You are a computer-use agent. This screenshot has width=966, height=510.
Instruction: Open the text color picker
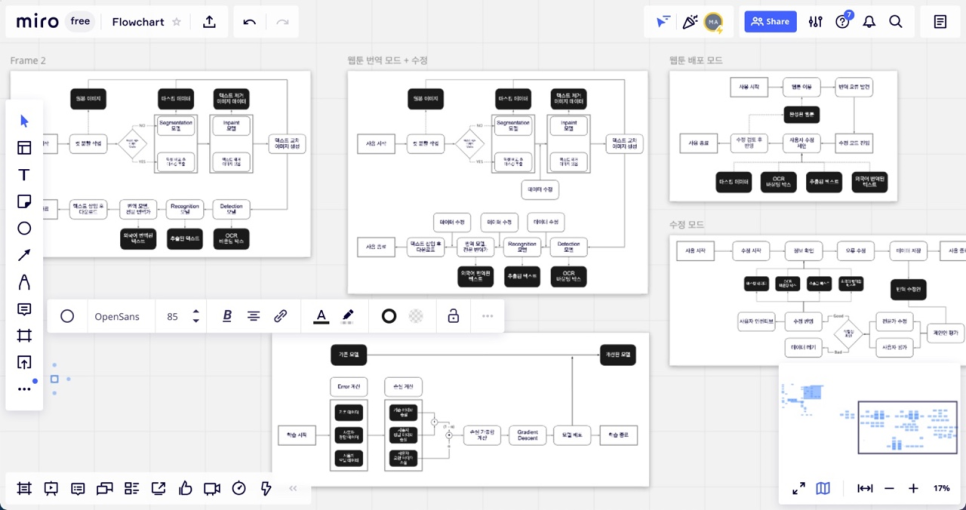[321, 316]
